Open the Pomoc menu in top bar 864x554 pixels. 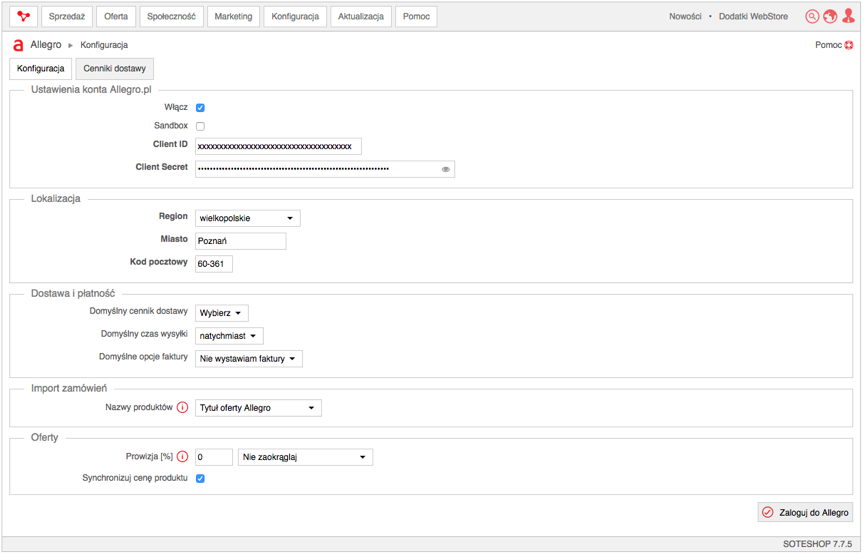416,17
